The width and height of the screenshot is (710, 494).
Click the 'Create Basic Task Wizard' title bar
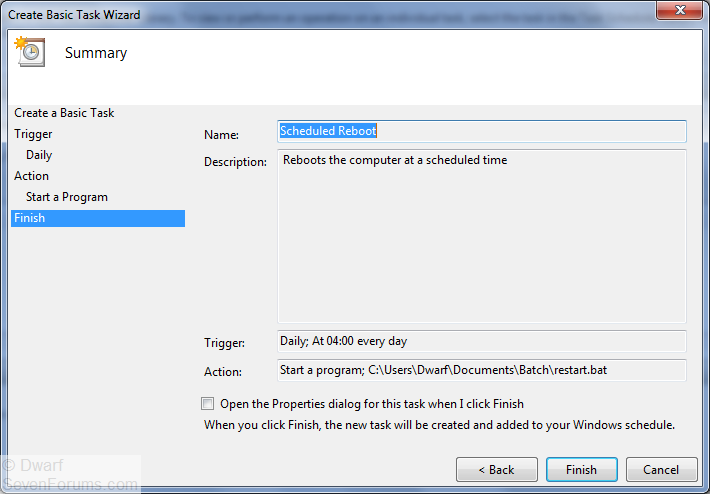pyautogui.click(x=300, y=14)
